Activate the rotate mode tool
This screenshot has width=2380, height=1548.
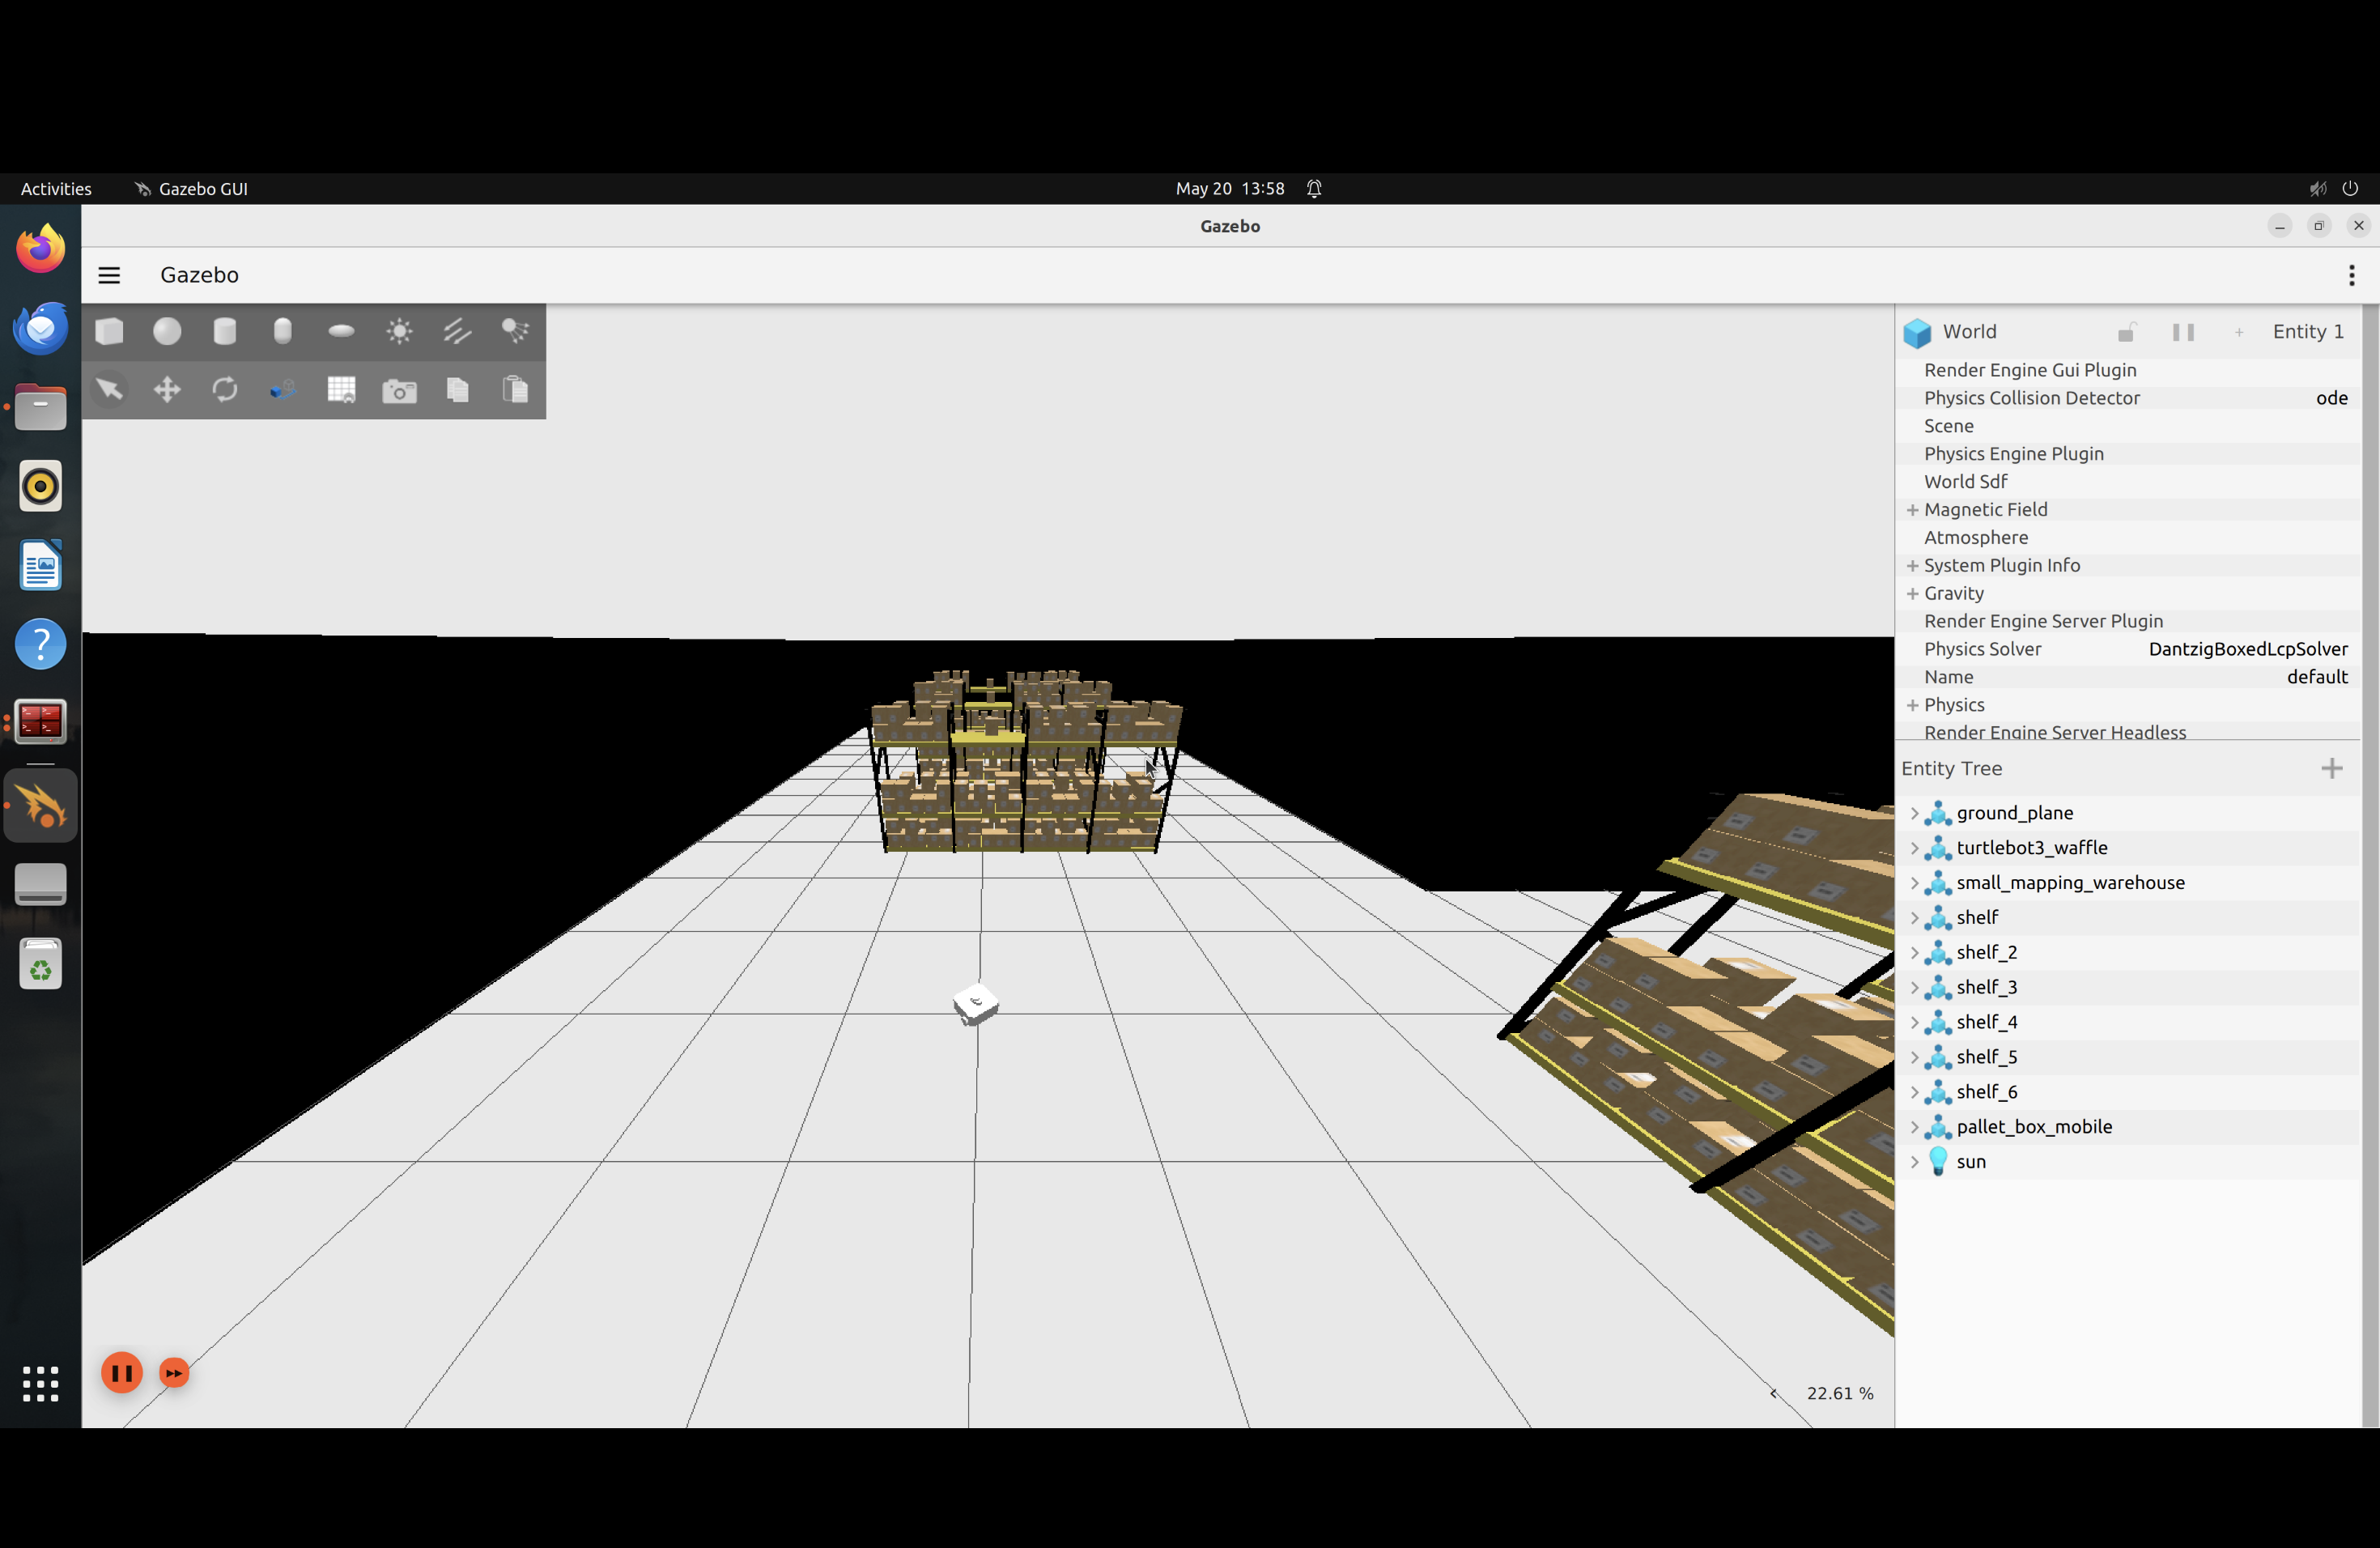(x=225, y=389)
